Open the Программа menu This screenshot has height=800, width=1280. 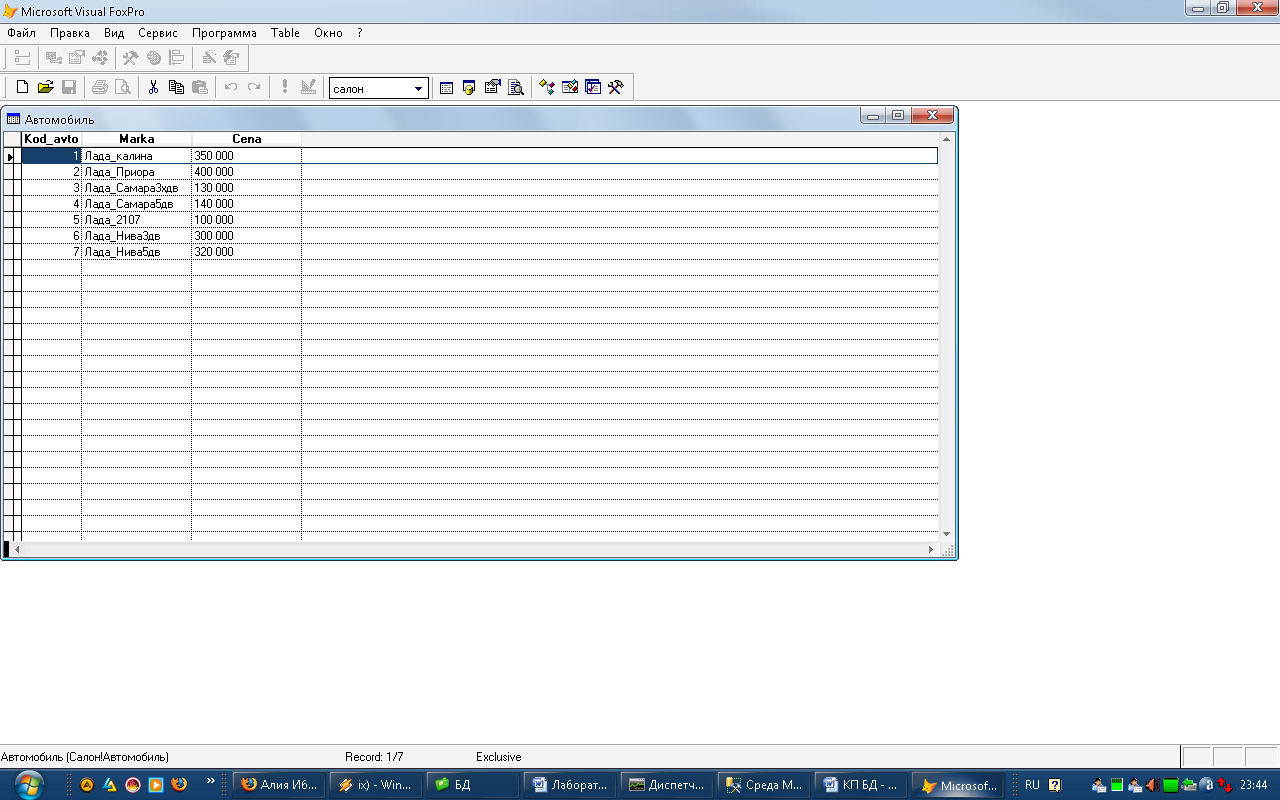point(224,33)
